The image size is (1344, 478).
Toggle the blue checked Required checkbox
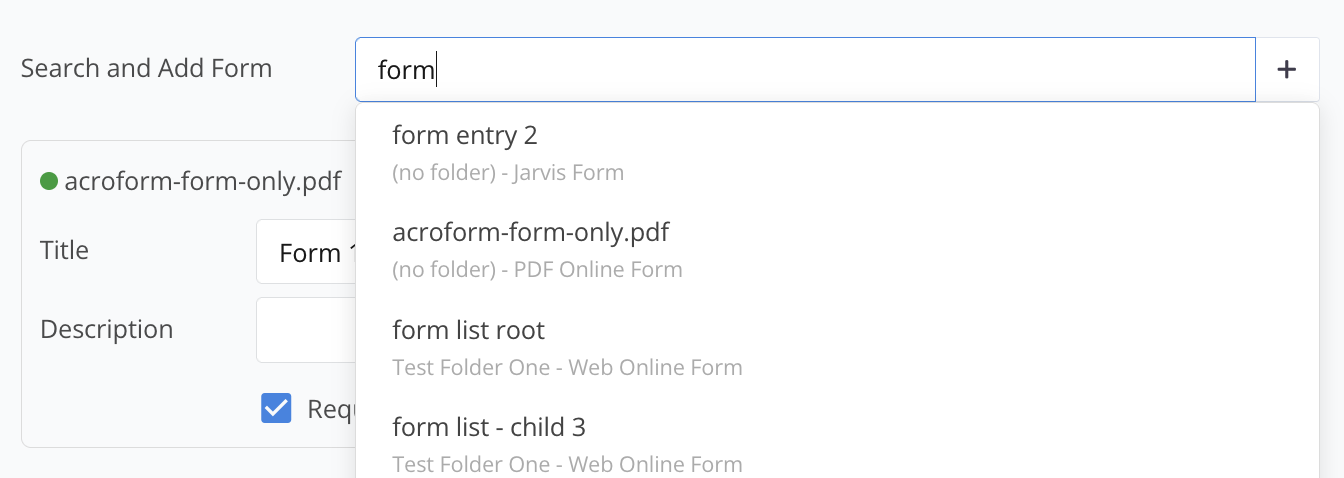click(x=276, y=408)
